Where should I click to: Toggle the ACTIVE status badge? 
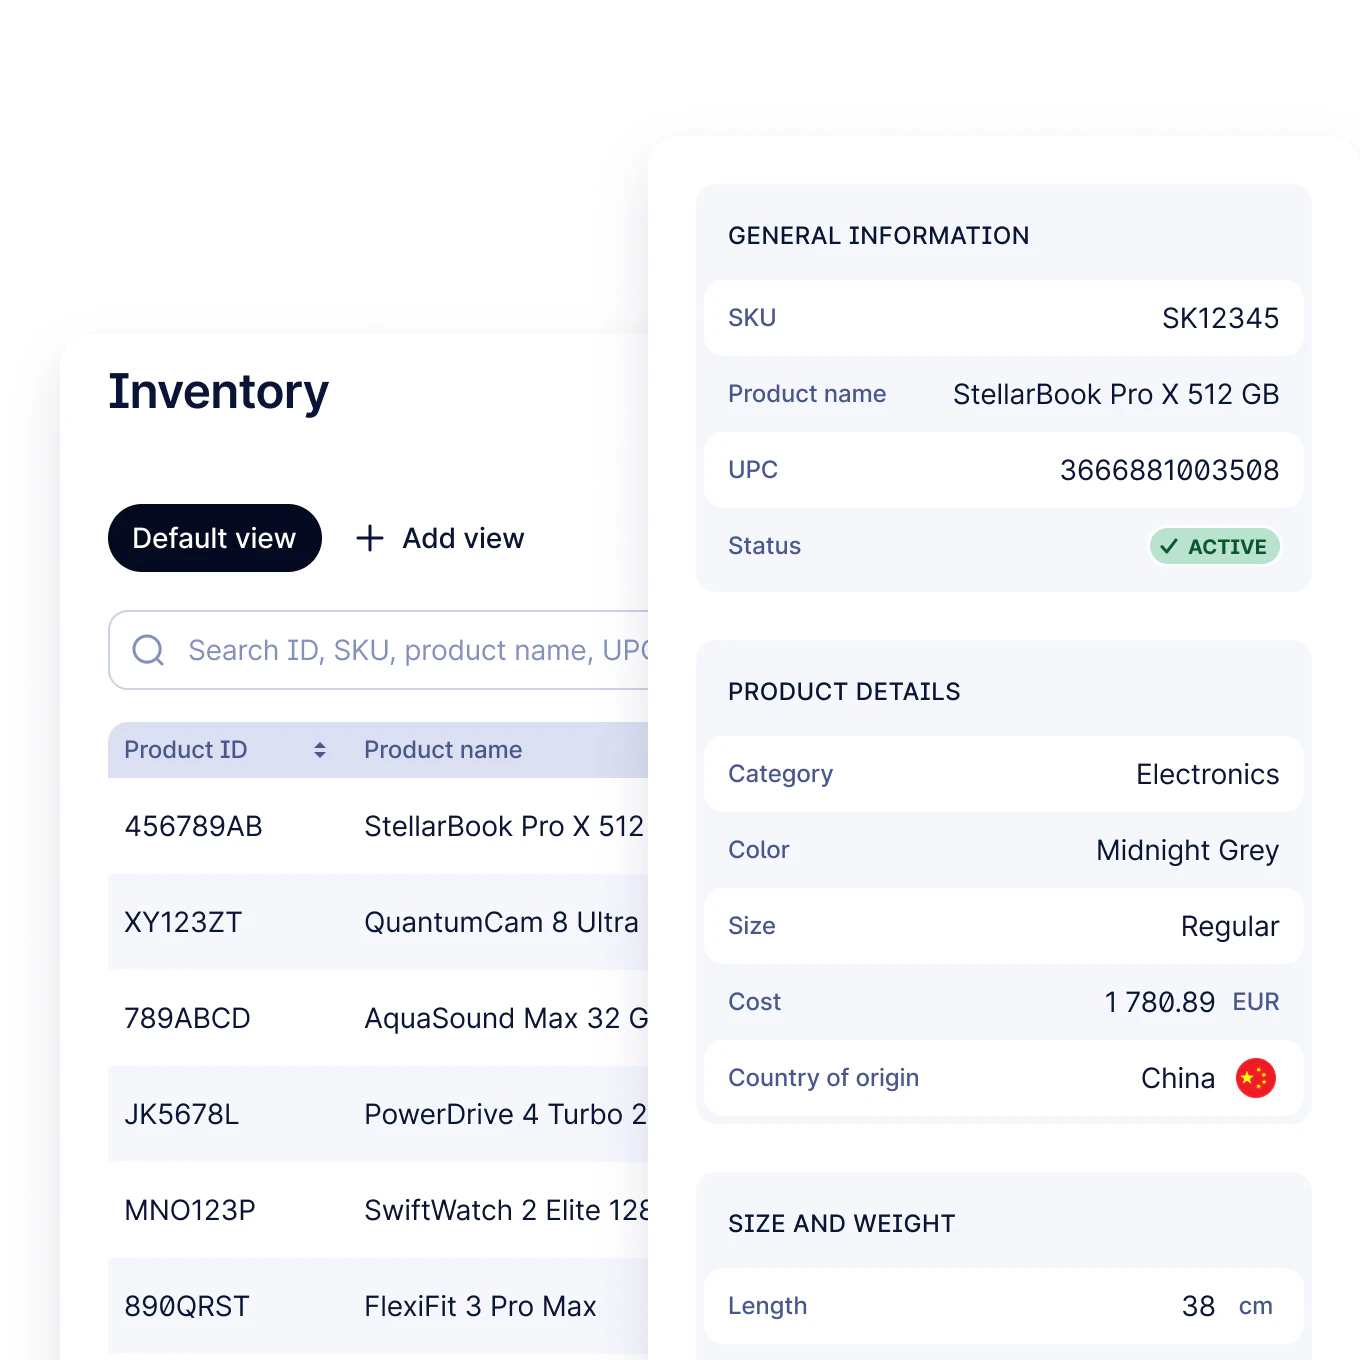(1214, 546)
